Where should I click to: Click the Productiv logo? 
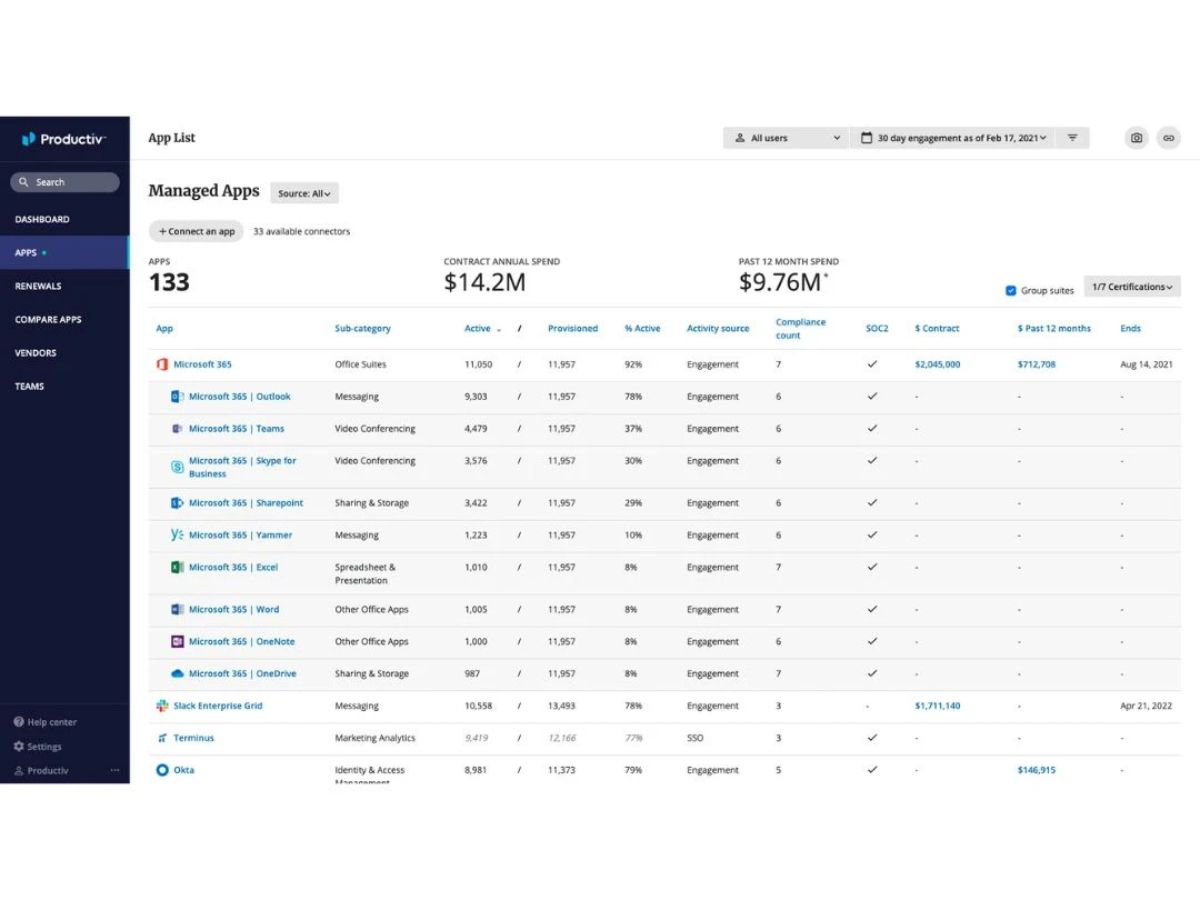(63, 139)
